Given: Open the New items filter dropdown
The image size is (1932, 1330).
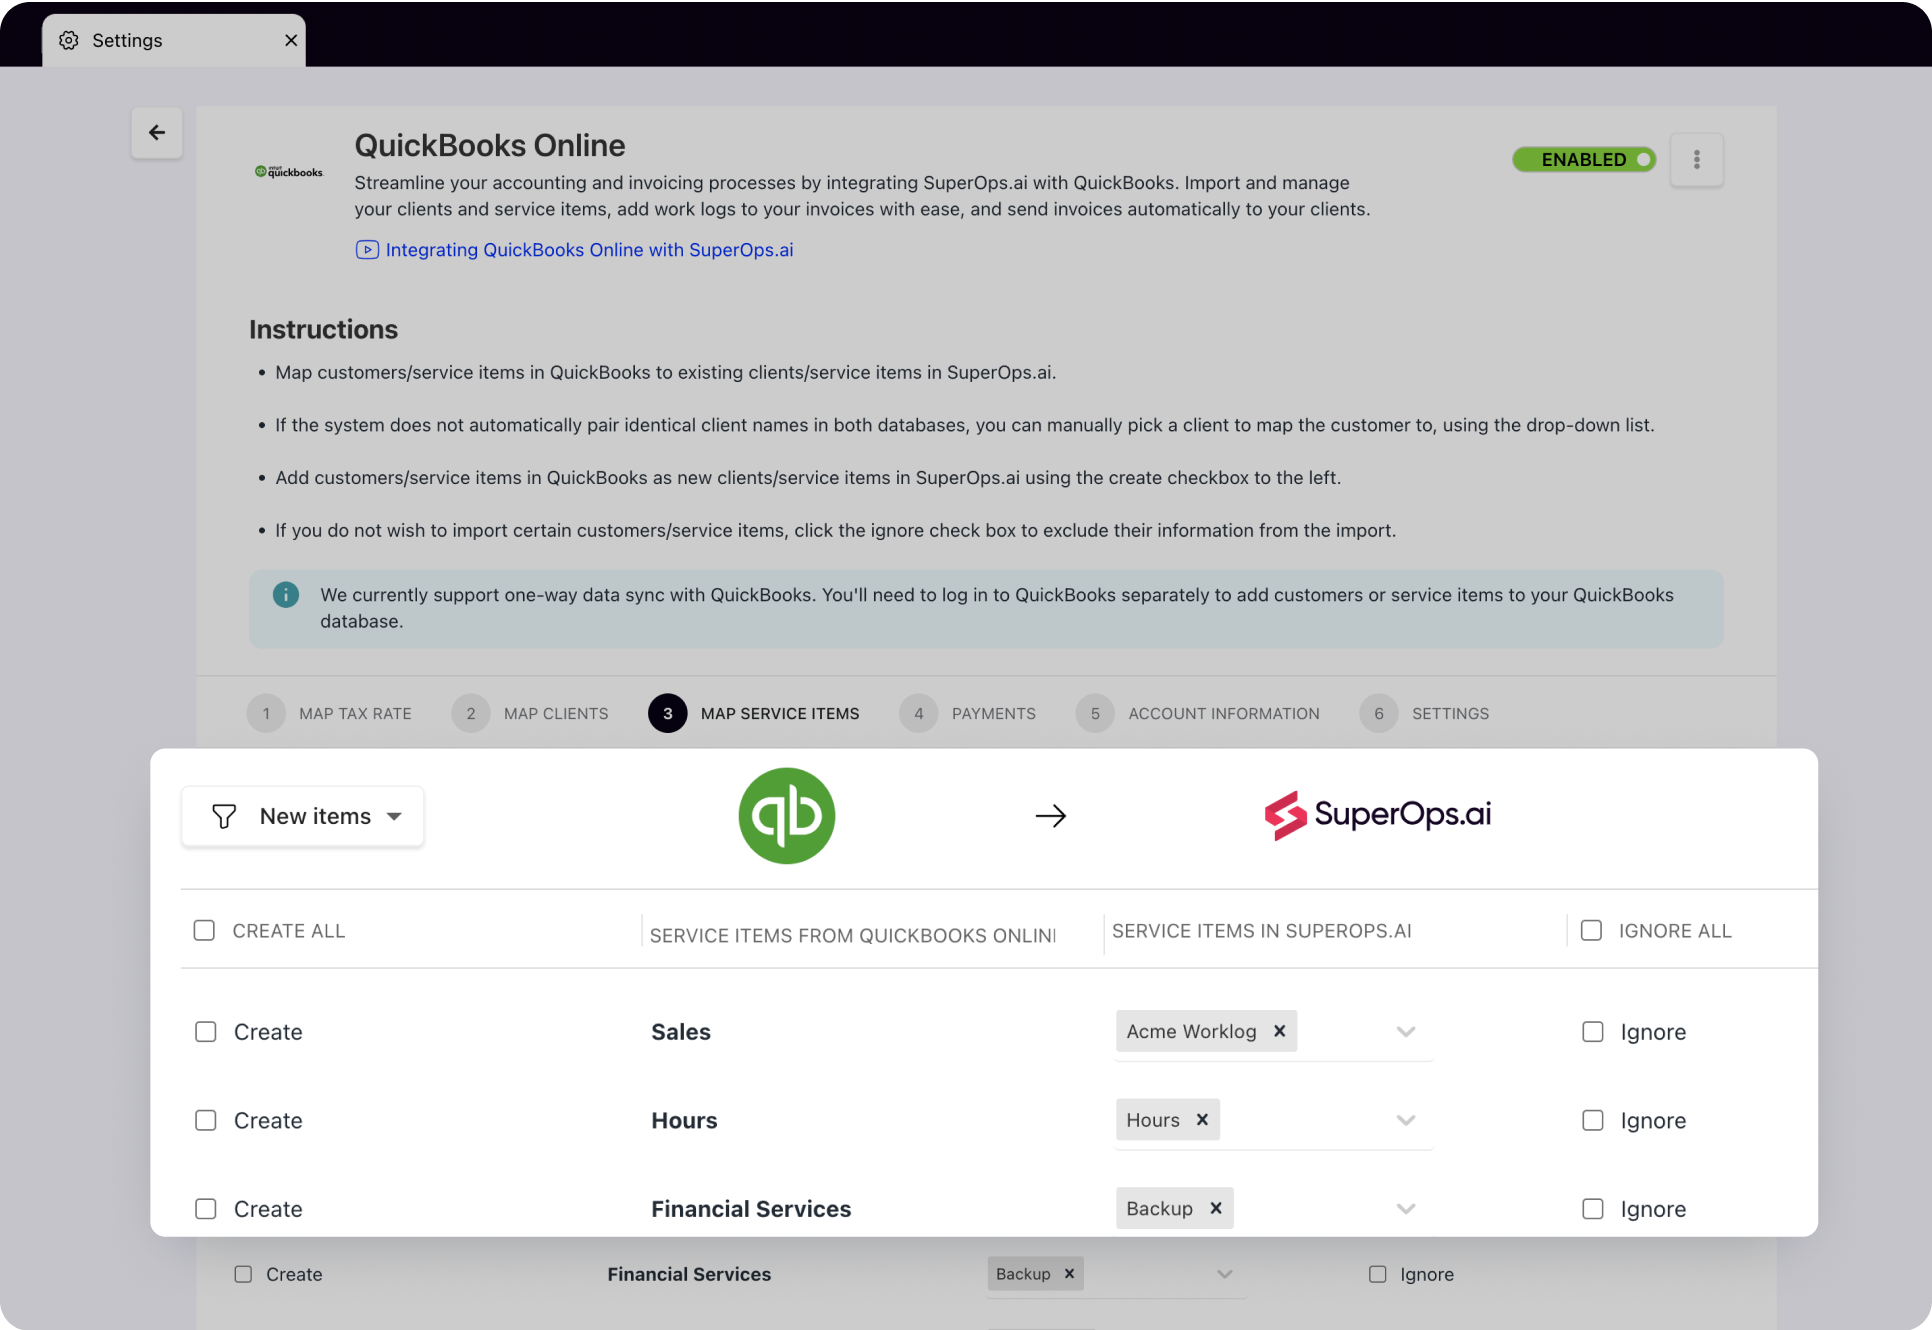Looking at the screenshot, I should coord(395,815).
